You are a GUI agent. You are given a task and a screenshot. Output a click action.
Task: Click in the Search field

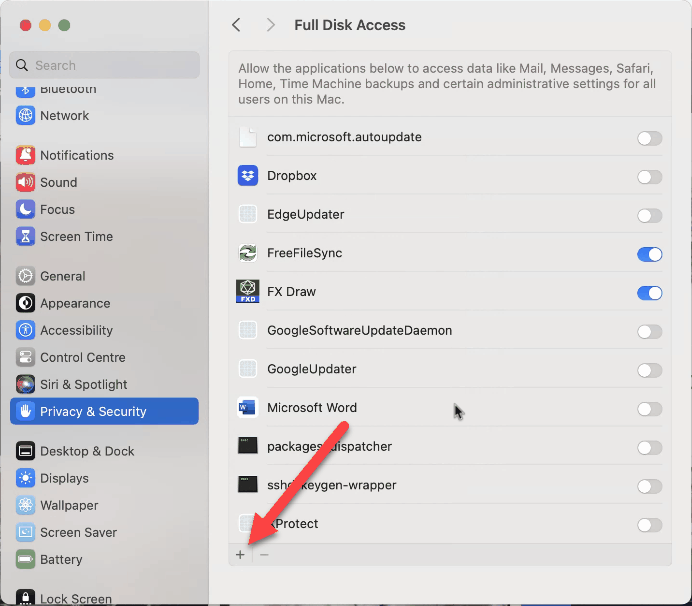pyautogui.click(x=105, y=65)
